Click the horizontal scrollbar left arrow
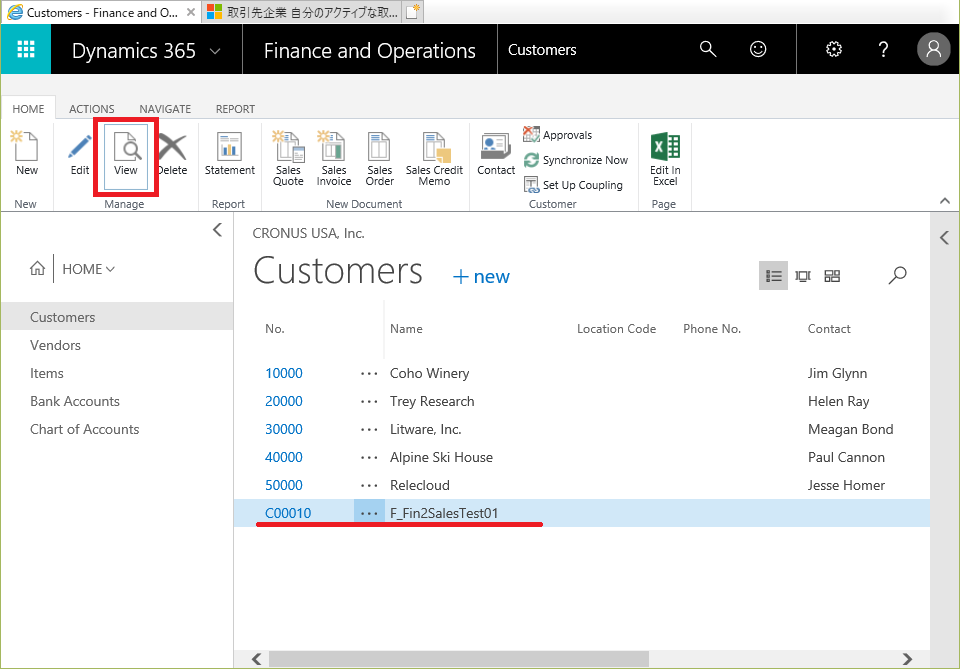The height and width of the screenshot is (669, 960). [x=257, y=659]
